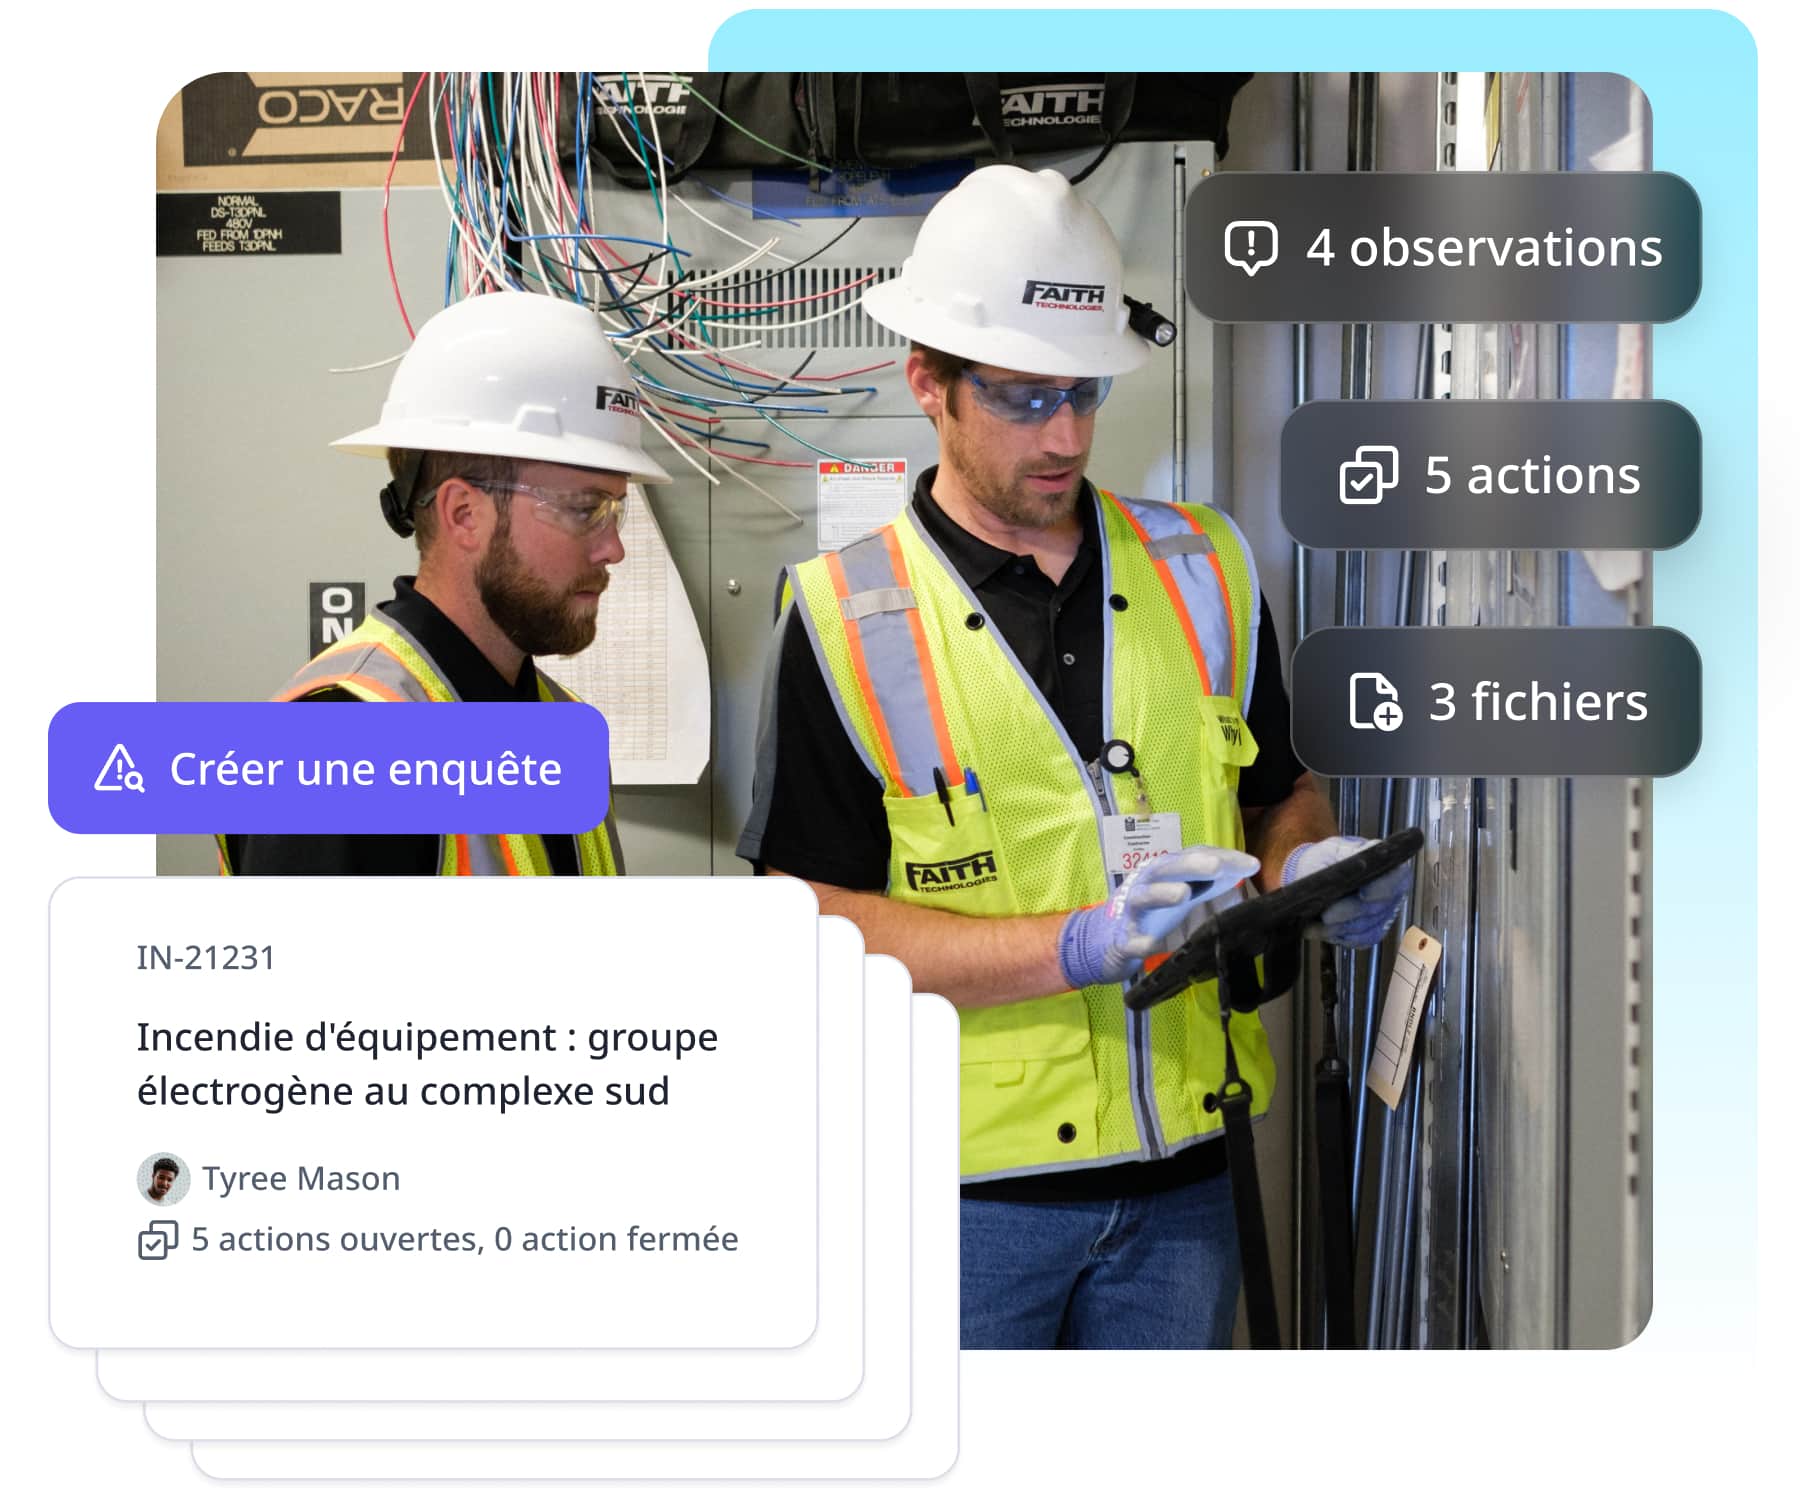Screen dimensions: 1800x1500
Task: Click the incident ID IN-21231
Action: [x=206, y=958]
